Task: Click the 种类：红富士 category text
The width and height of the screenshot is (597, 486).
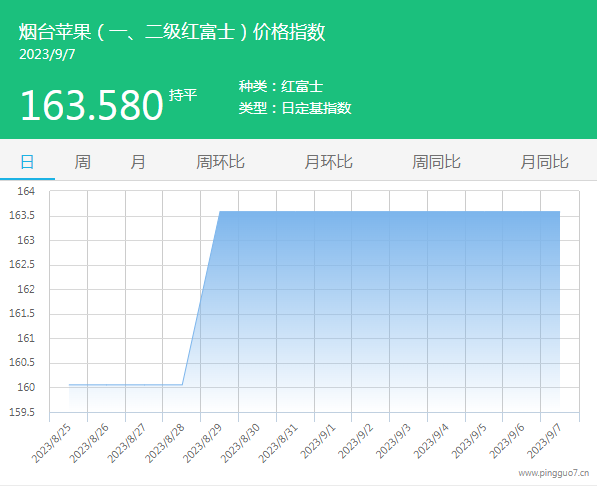Action: coord(281,86)
